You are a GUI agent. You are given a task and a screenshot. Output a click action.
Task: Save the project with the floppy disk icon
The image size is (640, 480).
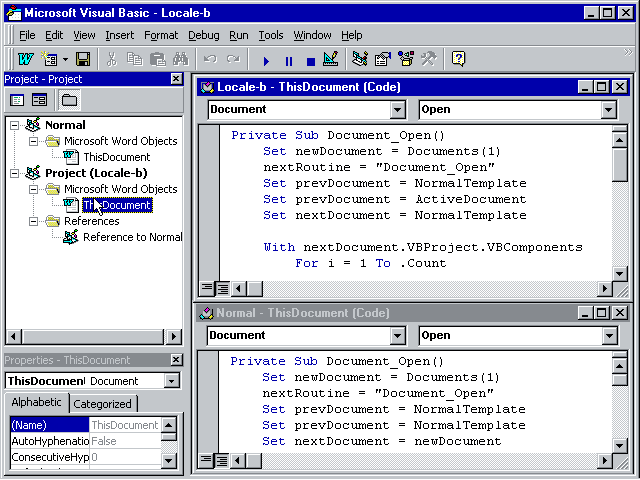point(83,59)
